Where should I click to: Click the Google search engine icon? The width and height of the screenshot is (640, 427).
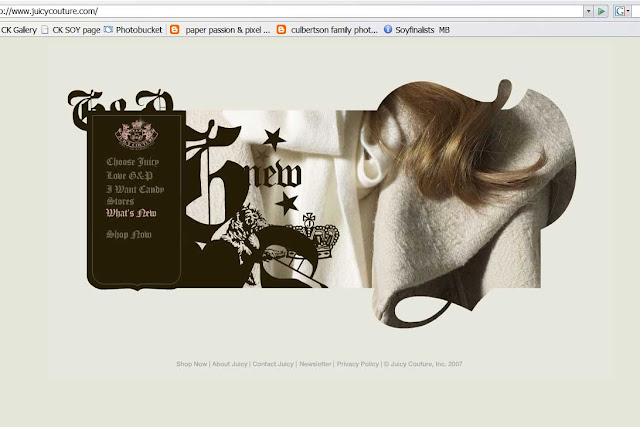[620, 11]
